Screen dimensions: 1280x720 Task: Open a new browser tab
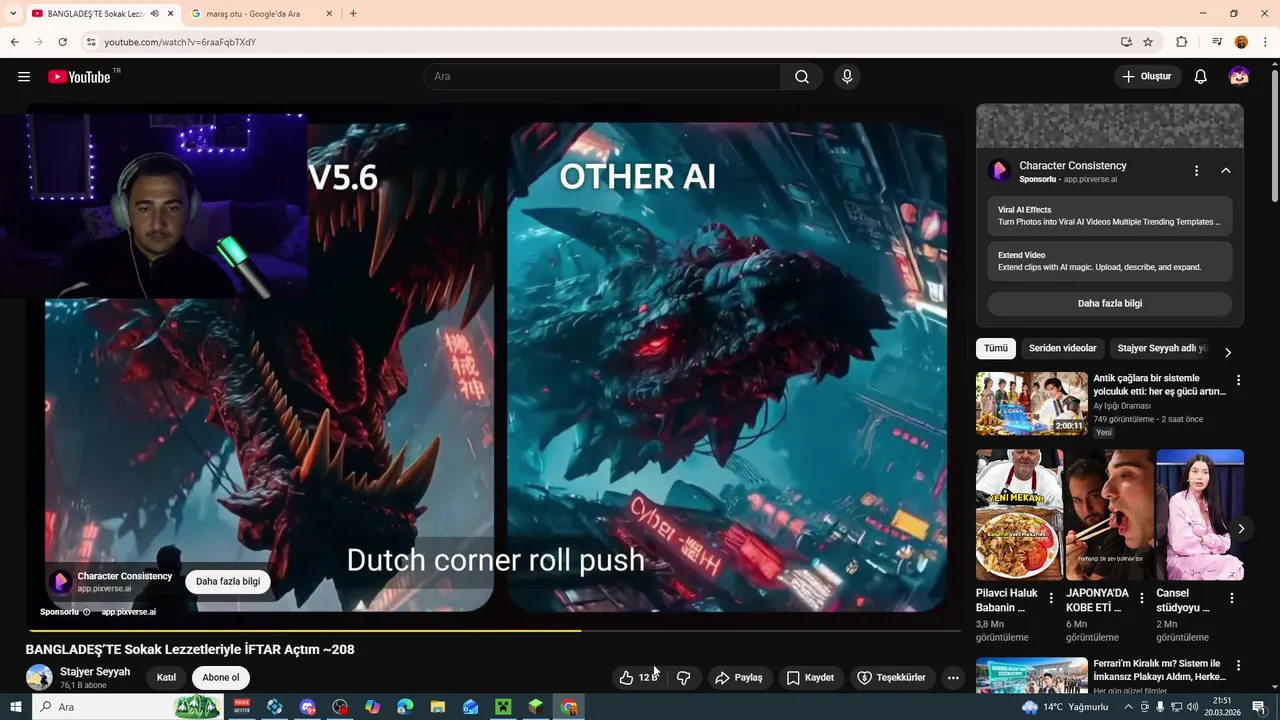click(353, 14)
